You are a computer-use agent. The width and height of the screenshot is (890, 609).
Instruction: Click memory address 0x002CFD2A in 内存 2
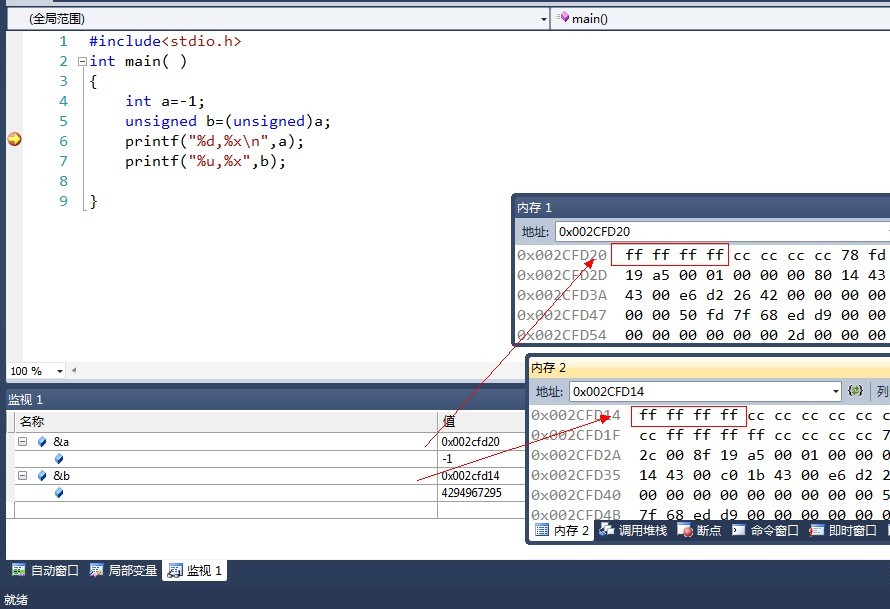coord(576,455)
